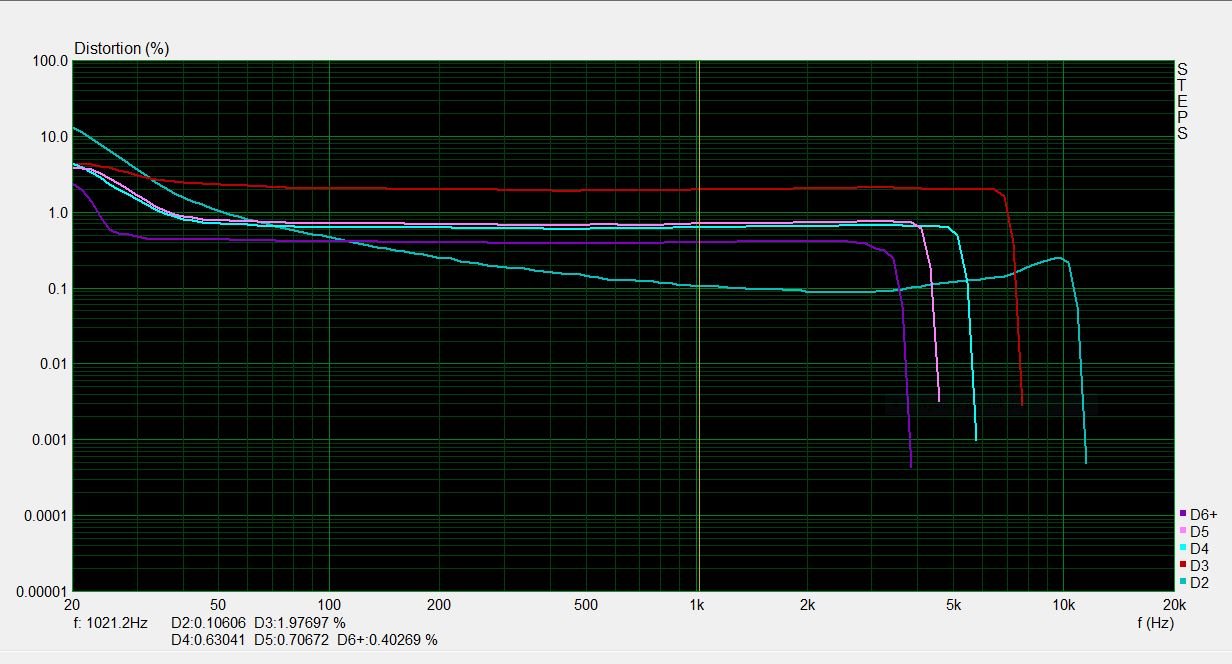Click the 50 x-axis tick label

(218, 605)
